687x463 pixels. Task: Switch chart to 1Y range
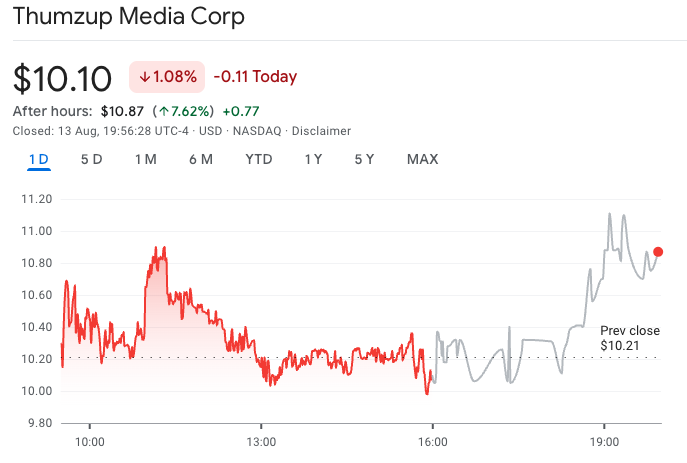coord(313,159)
